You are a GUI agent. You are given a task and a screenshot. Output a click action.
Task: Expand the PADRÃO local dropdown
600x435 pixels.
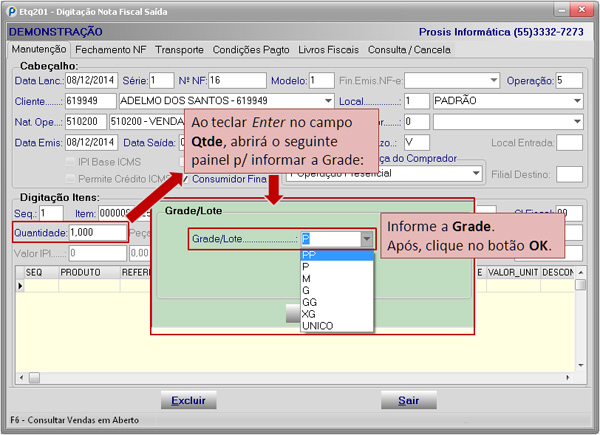click(x=577, y=101)
